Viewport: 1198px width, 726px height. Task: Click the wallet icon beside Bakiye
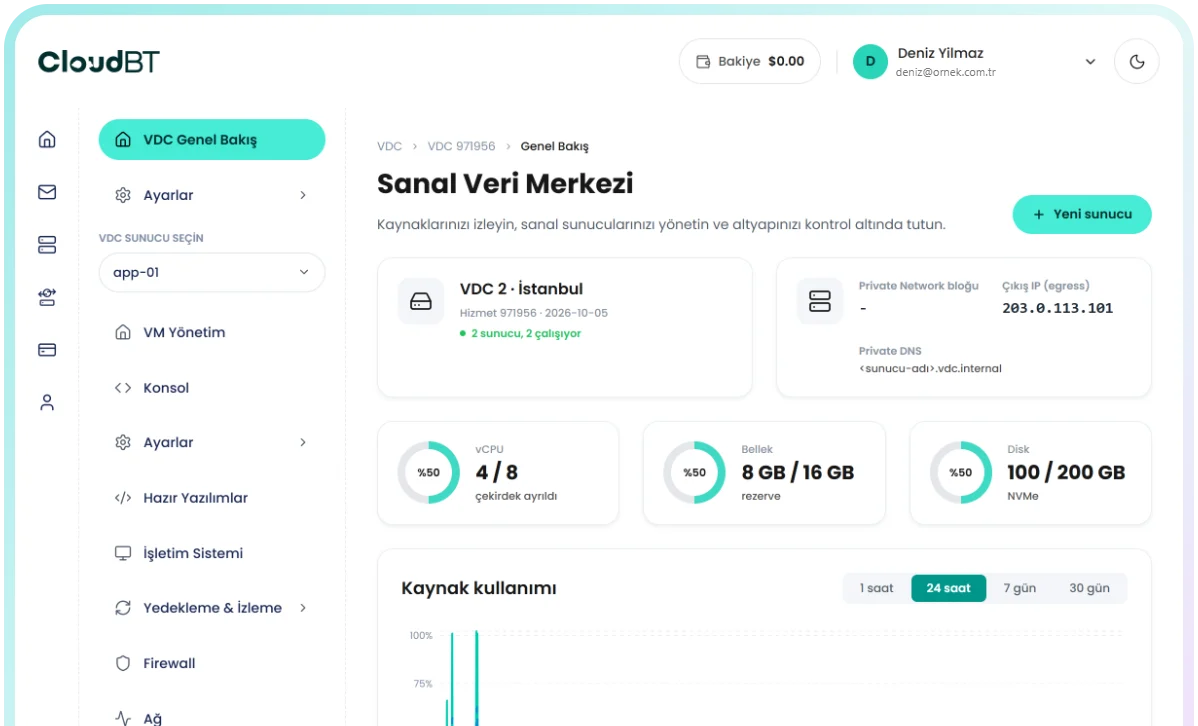[703, 62]
